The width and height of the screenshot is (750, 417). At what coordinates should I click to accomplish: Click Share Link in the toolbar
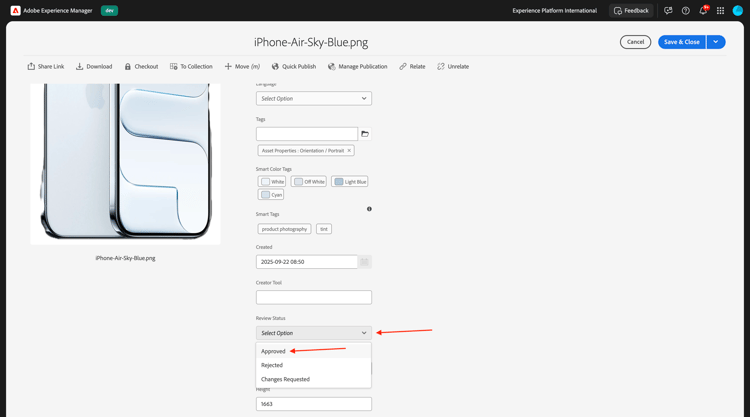[45, 66]
